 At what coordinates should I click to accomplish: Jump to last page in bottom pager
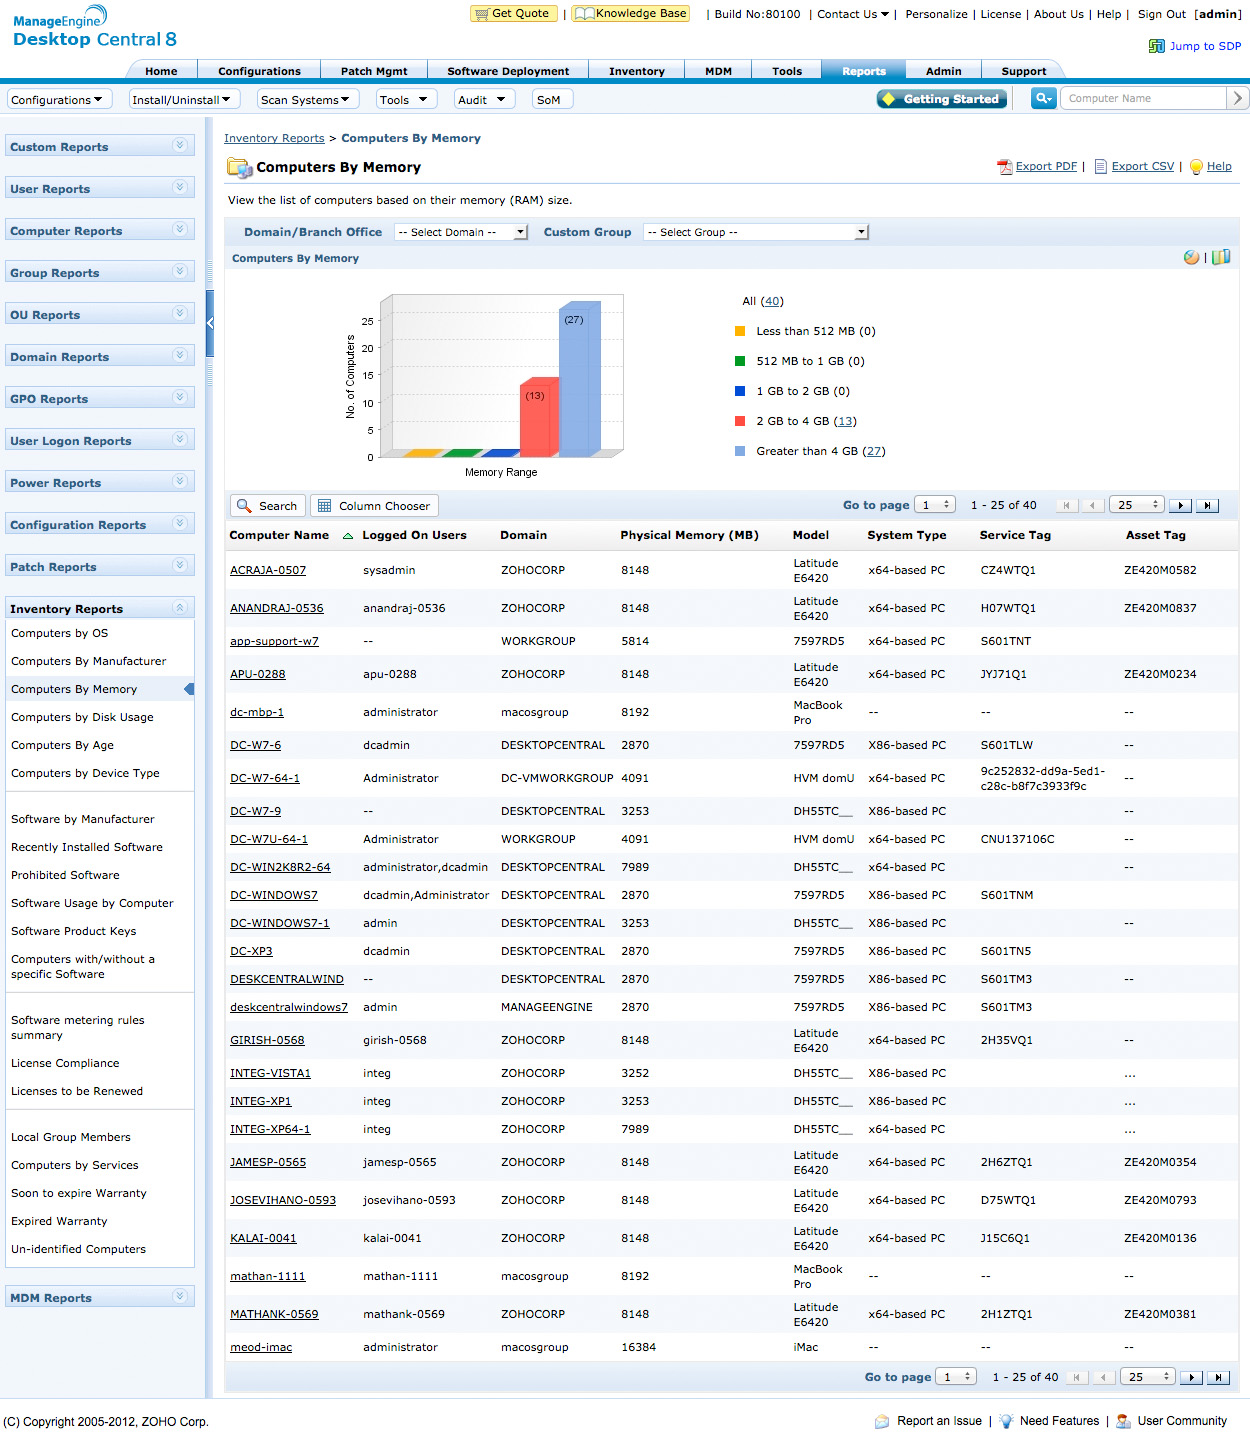1219,1377
